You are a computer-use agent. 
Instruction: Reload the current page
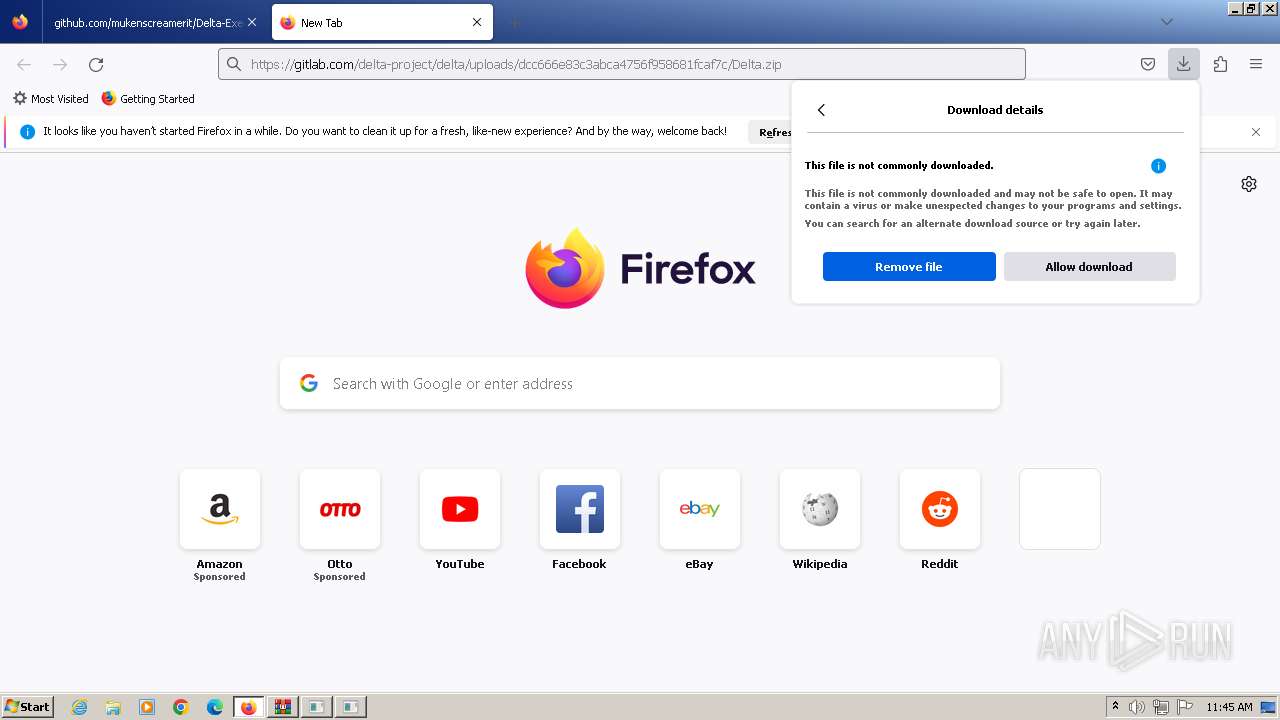(96, 64)
